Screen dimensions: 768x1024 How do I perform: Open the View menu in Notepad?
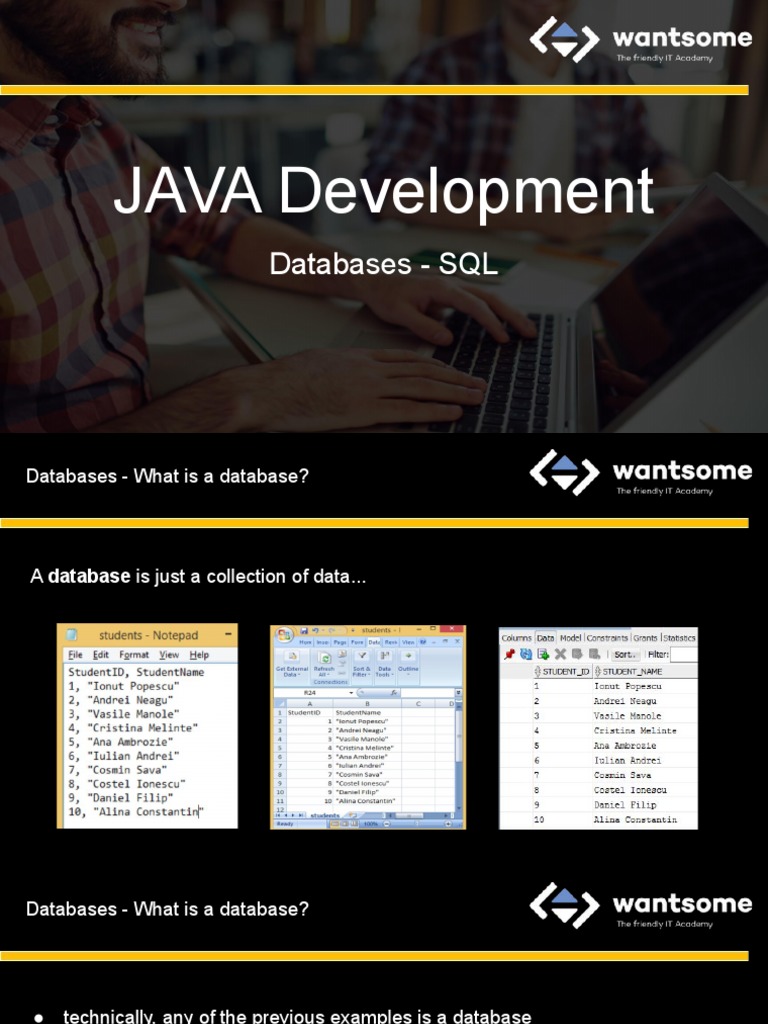168,654
